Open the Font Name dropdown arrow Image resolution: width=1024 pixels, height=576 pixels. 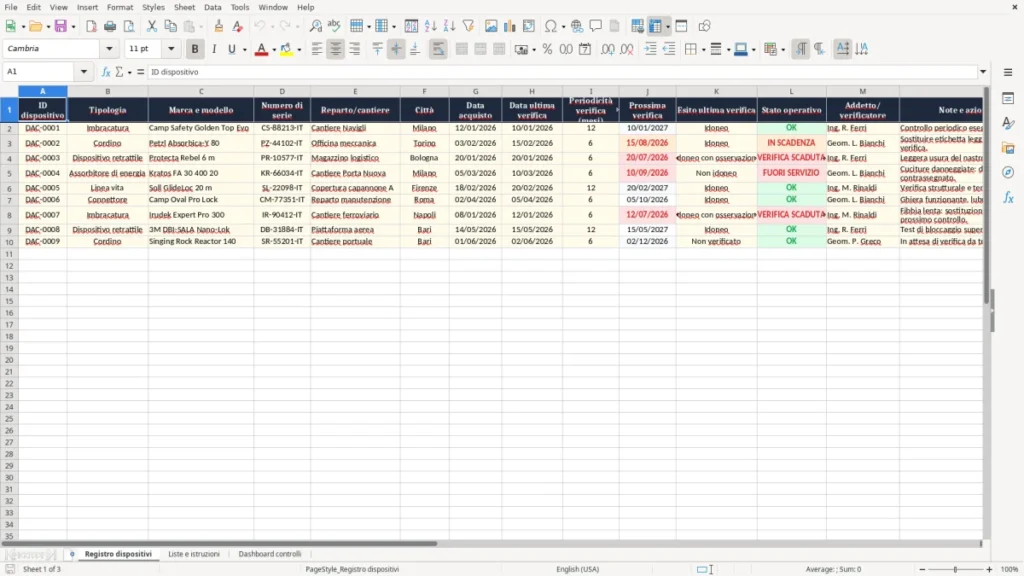tap(109, 49)
